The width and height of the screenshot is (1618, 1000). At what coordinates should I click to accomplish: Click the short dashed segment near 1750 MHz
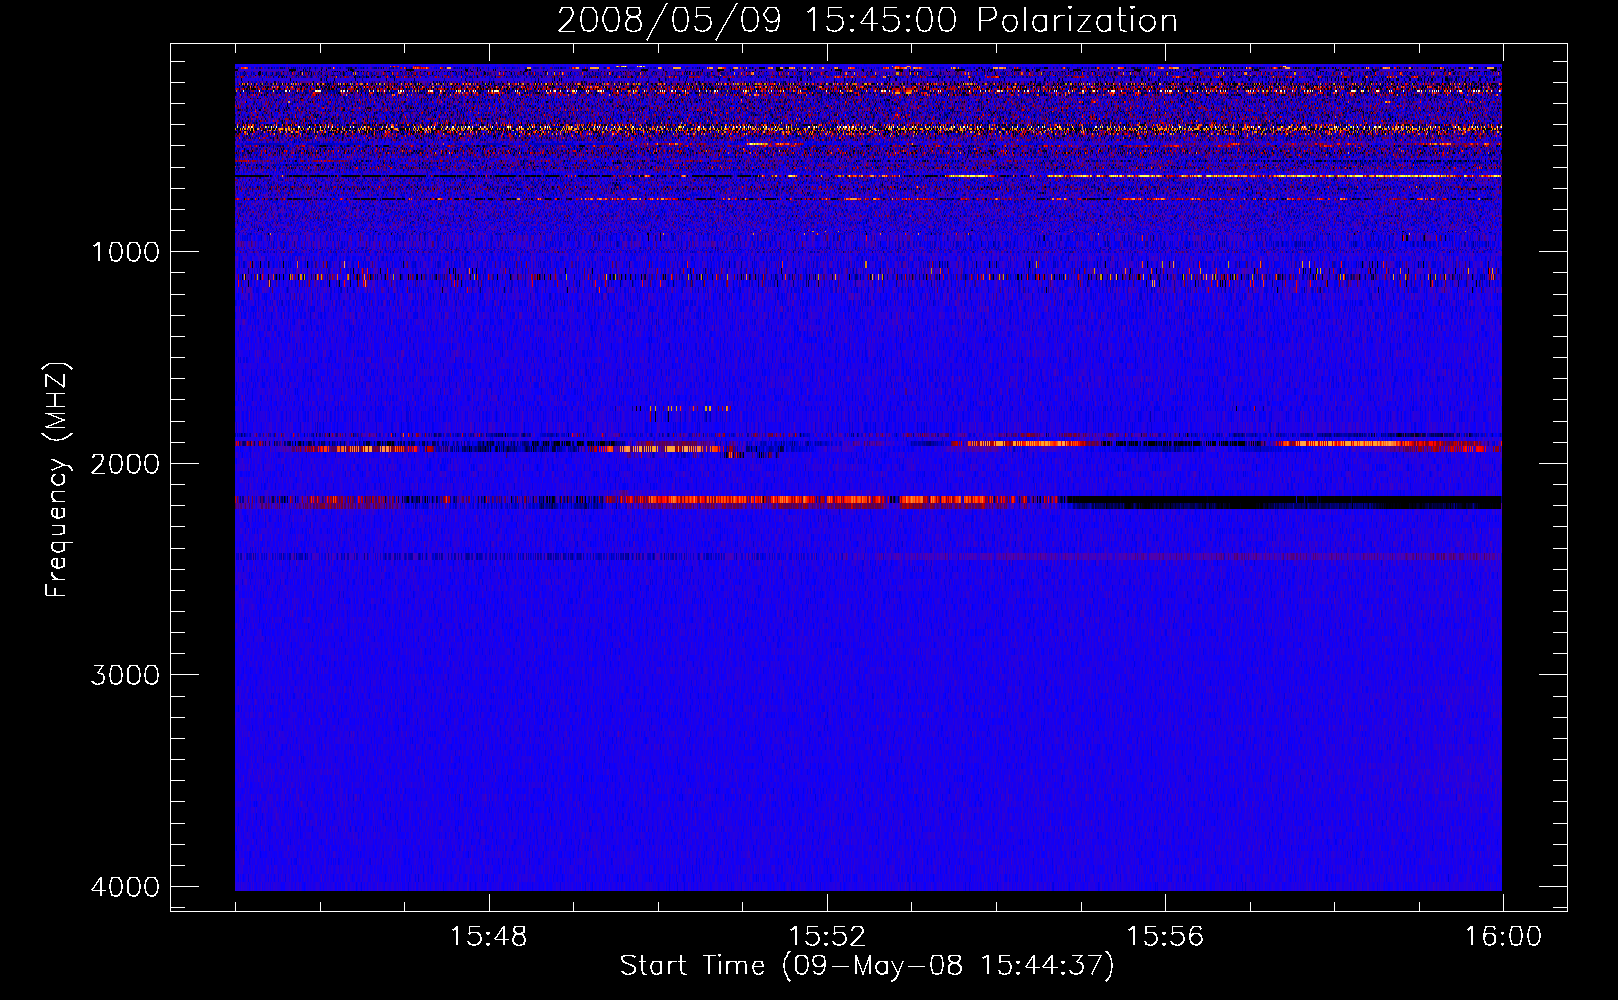682,408
